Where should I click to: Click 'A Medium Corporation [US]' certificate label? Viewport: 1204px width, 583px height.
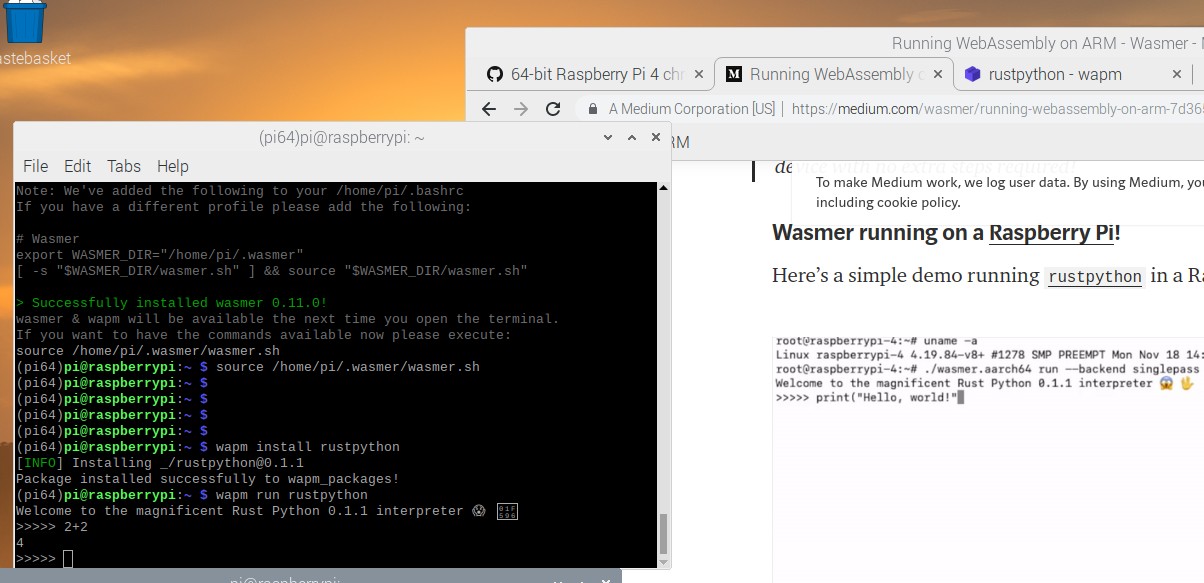[692, 109]
